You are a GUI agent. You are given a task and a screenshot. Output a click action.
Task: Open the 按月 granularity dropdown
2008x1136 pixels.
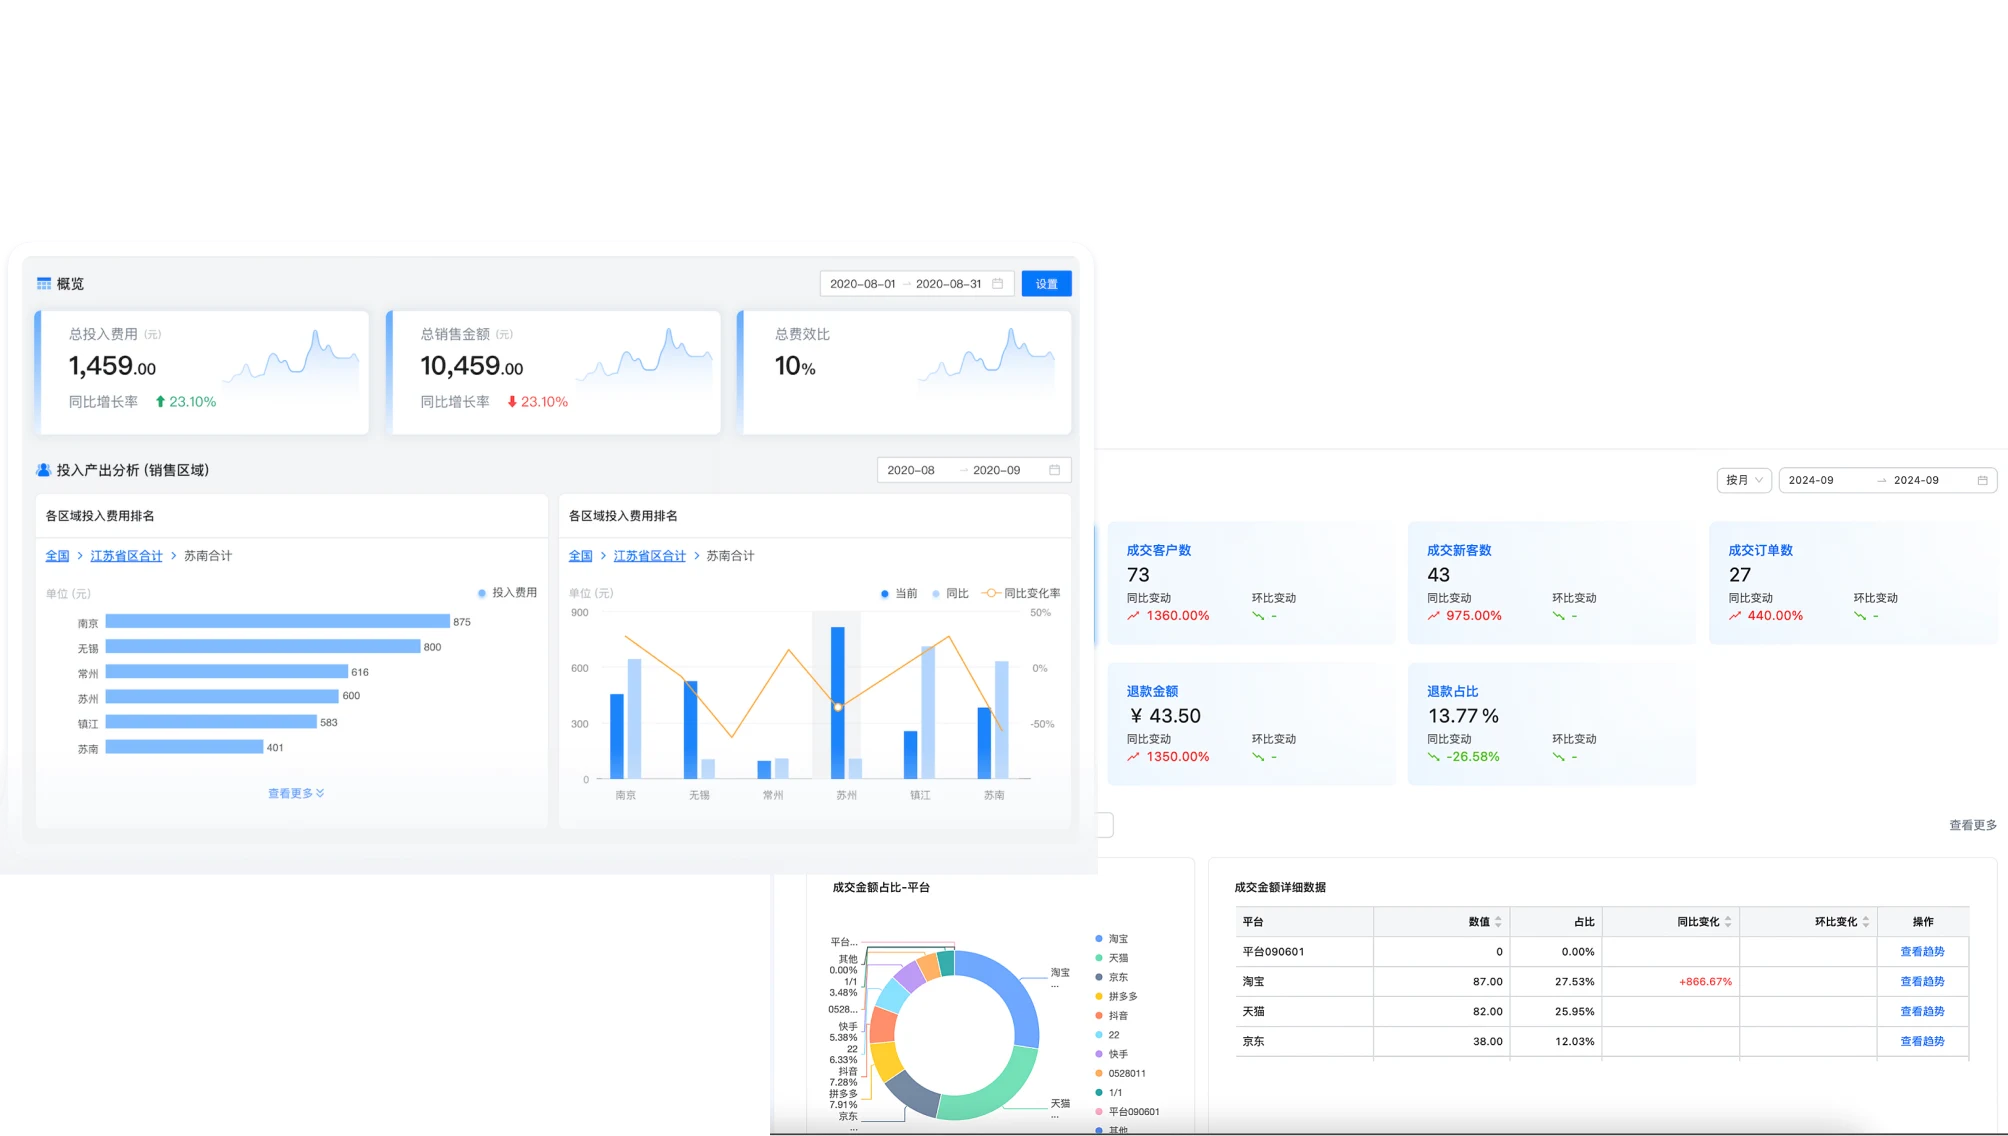(1744, 480)
